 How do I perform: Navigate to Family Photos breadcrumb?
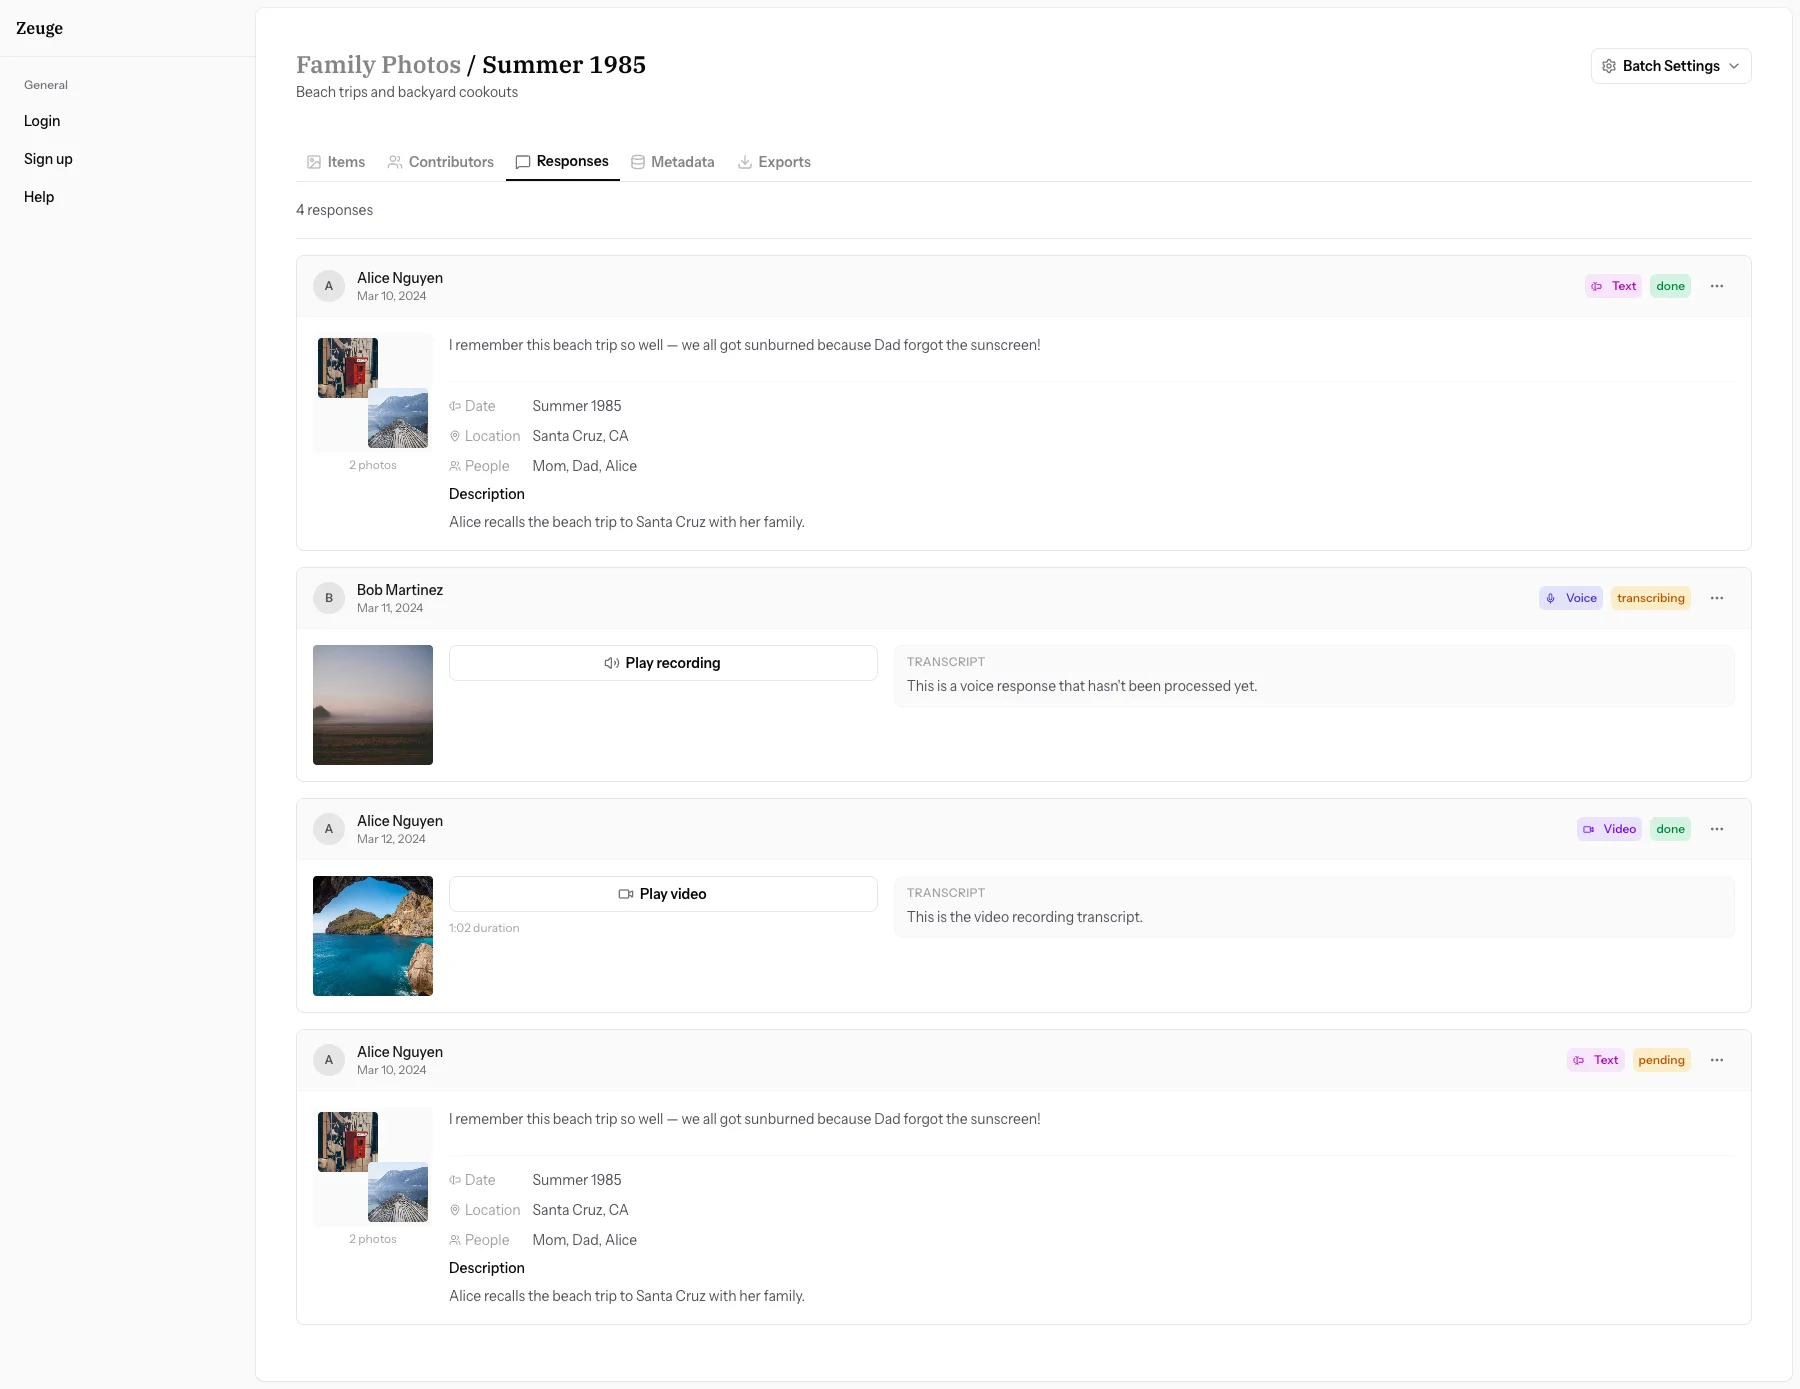(x=378, y=65)
